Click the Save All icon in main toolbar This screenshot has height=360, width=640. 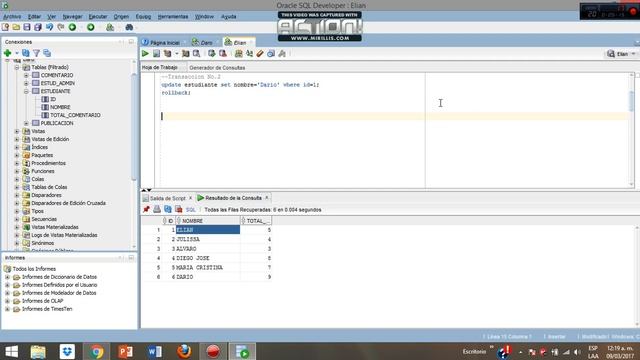(38, 27)
